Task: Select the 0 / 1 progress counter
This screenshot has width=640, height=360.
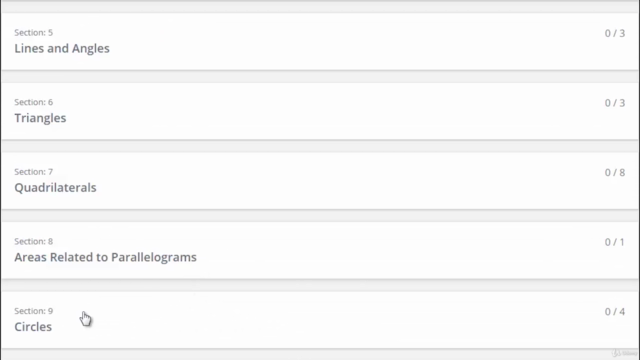Action: pyautogui.click(x=615, y=242)
